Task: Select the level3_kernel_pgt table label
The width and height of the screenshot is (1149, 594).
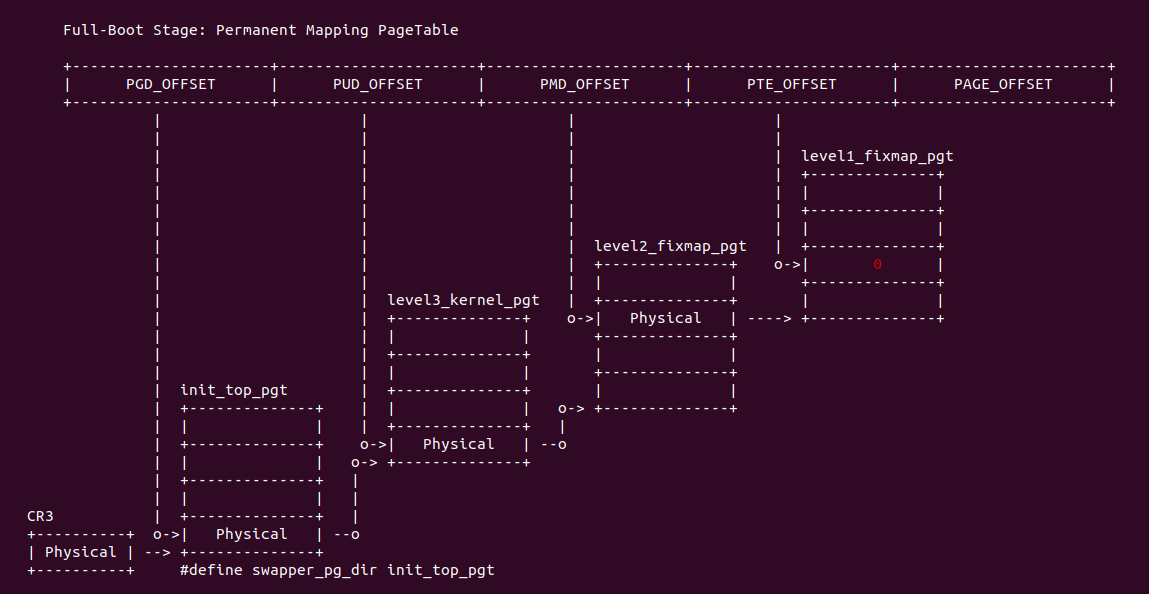Action: point(463,300)
